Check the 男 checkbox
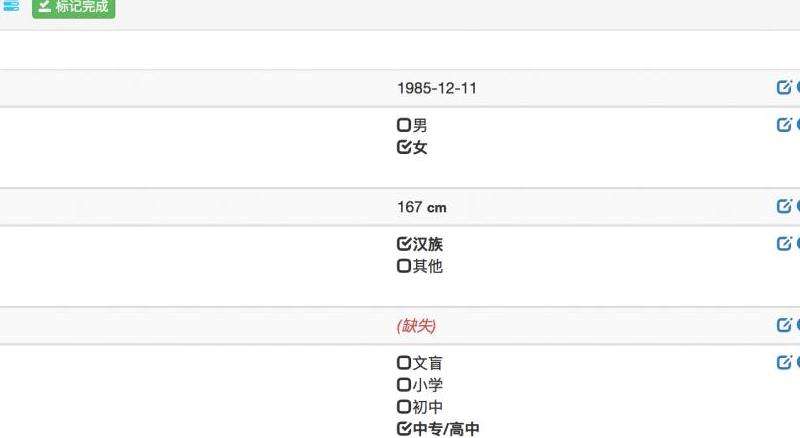Image resolution: width=800 pixels, height=438 pixels. 404,125
